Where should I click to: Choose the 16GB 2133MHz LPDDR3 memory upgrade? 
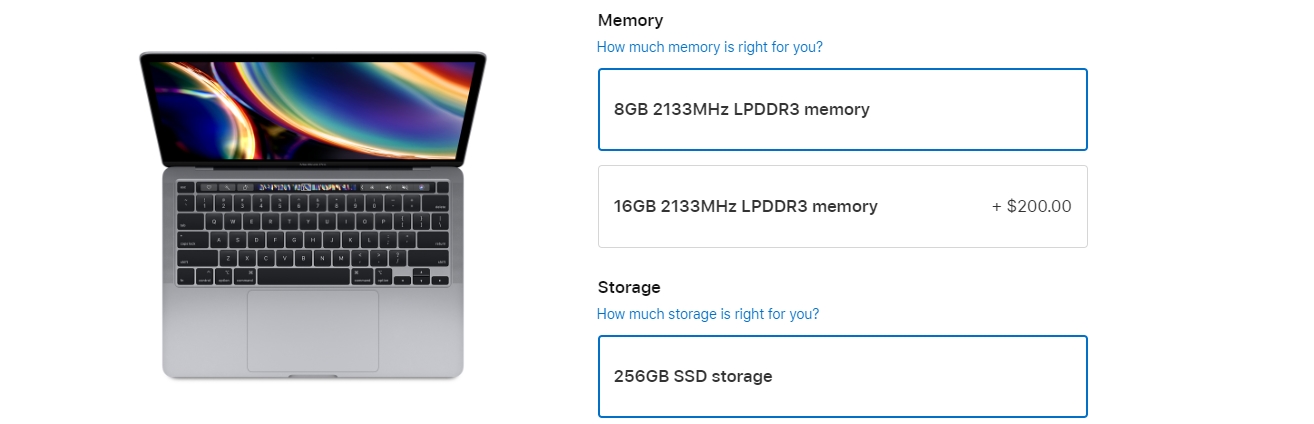(x=842, y=207)
